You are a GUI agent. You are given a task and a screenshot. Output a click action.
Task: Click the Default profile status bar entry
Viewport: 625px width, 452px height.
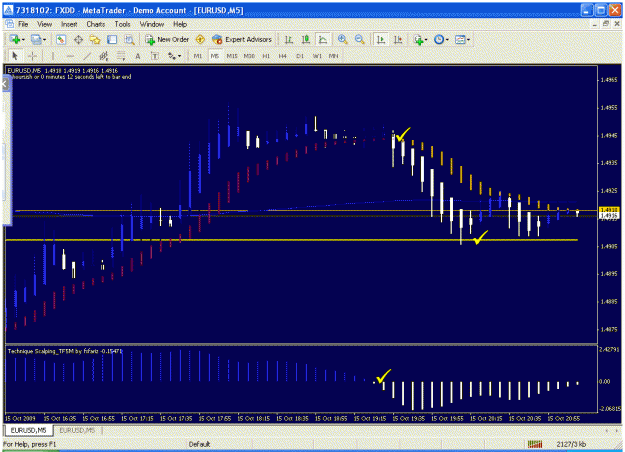[199, 444]
